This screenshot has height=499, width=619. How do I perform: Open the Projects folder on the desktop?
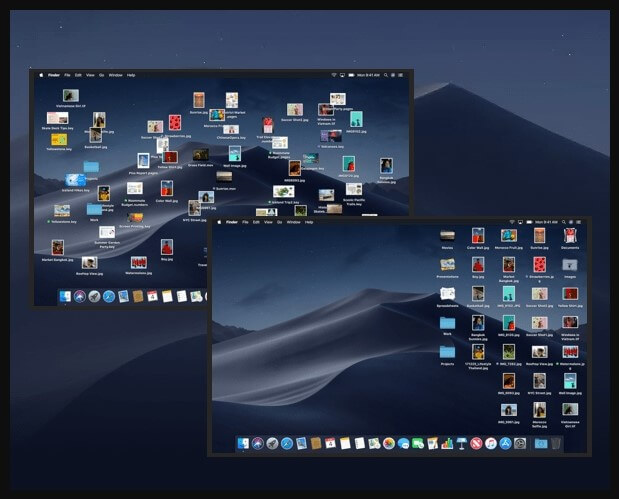point(447,352)
